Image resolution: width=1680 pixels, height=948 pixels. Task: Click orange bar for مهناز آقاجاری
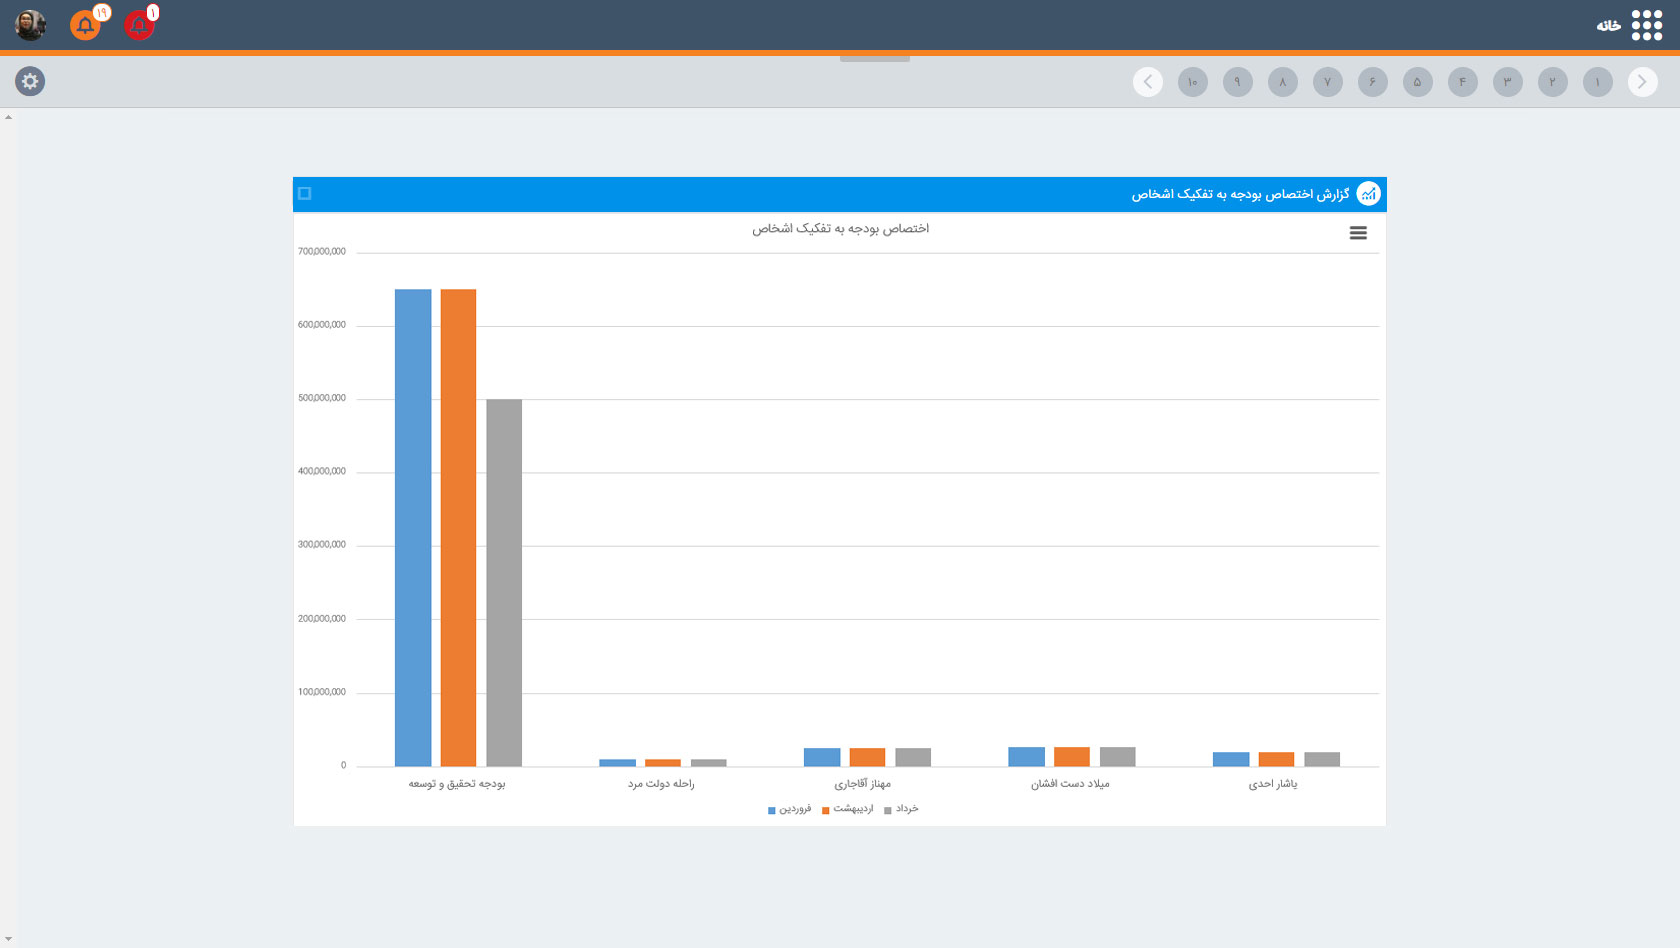click(867, 757)
